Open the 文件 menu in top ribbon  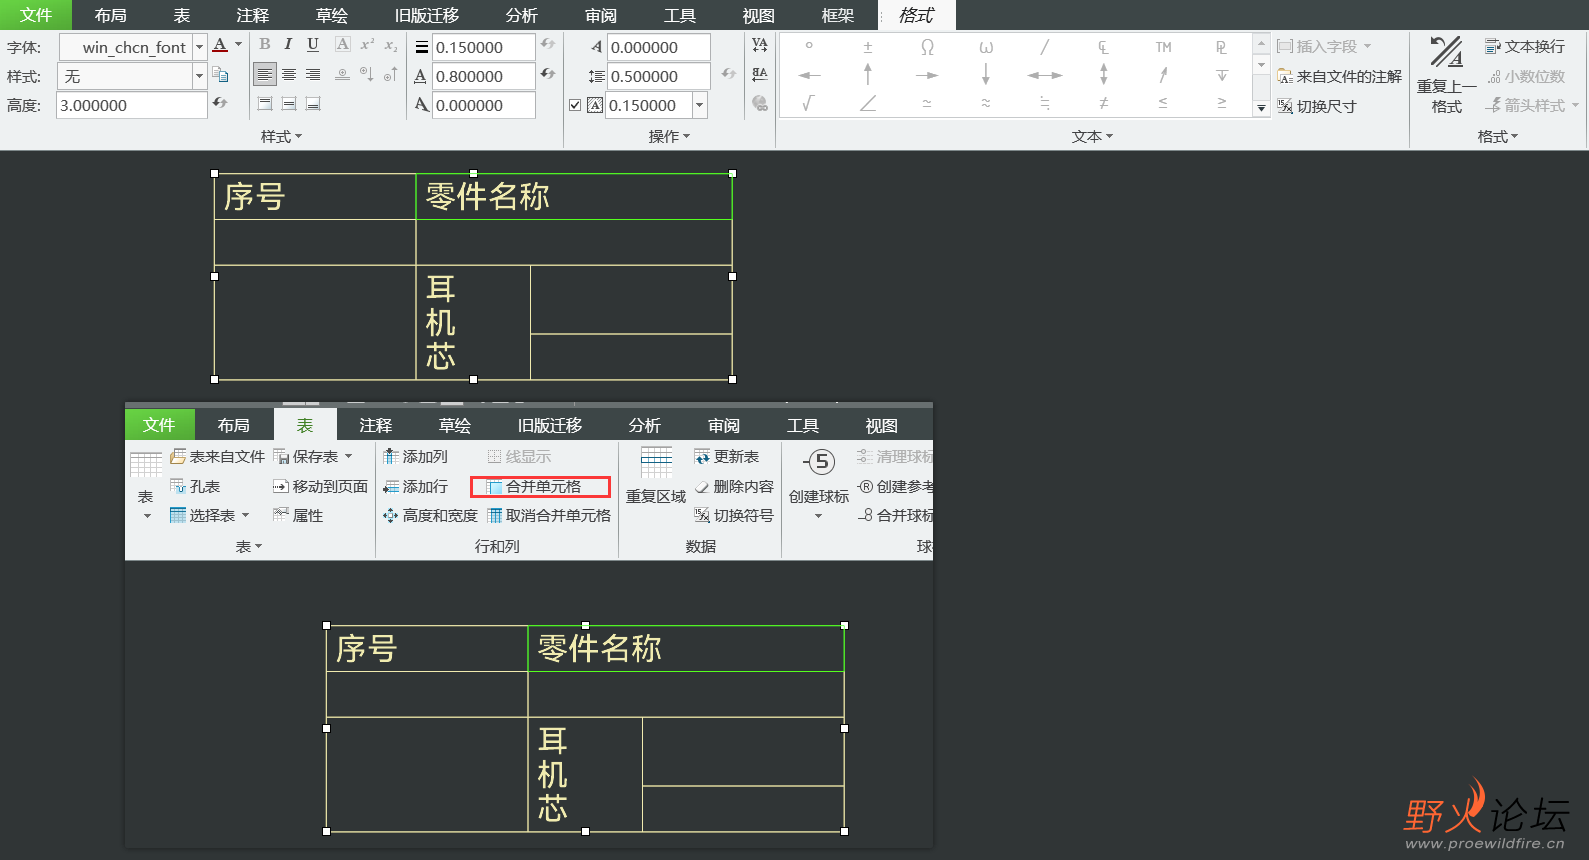[x=36, y=15]
